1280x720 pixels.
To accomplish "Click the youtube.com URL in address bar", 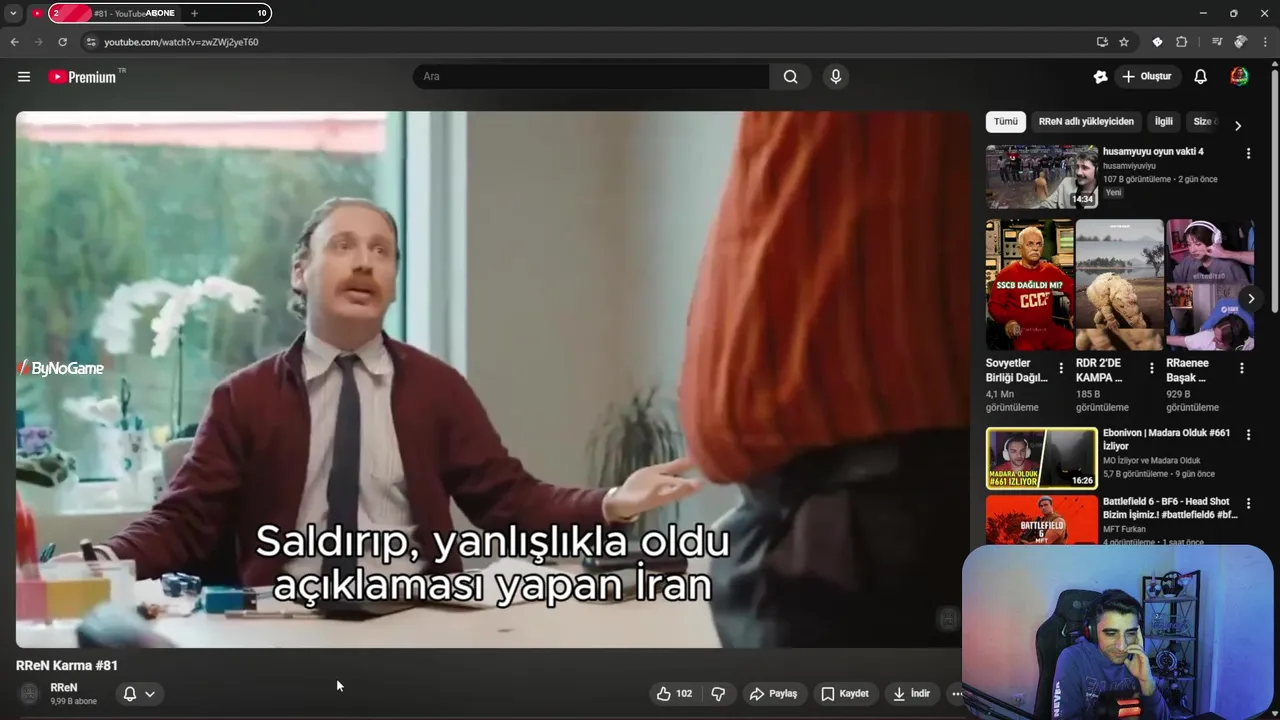I will [181, 42].
